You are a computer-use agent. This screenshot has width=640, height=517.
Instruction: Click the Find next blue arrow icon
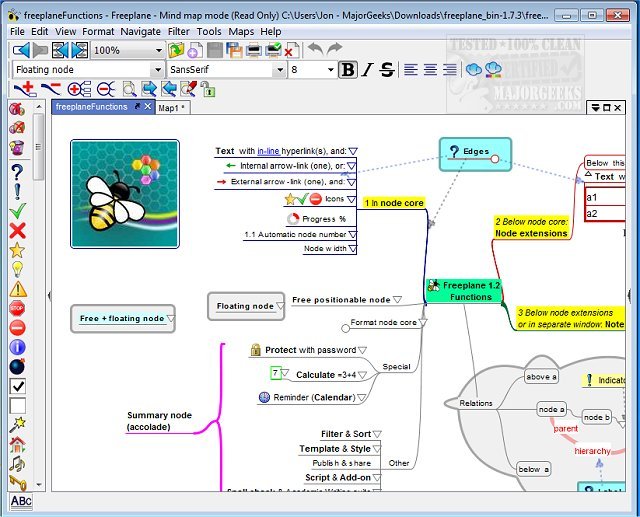point(149,89)
